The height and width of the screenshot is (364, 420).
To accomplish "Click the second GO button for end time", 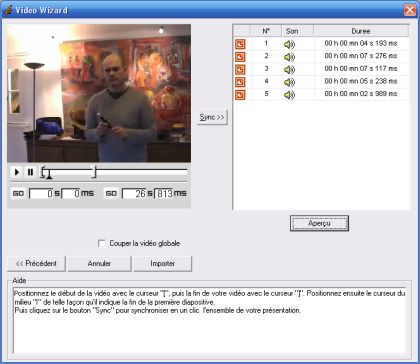I will (x=111, y=193).
